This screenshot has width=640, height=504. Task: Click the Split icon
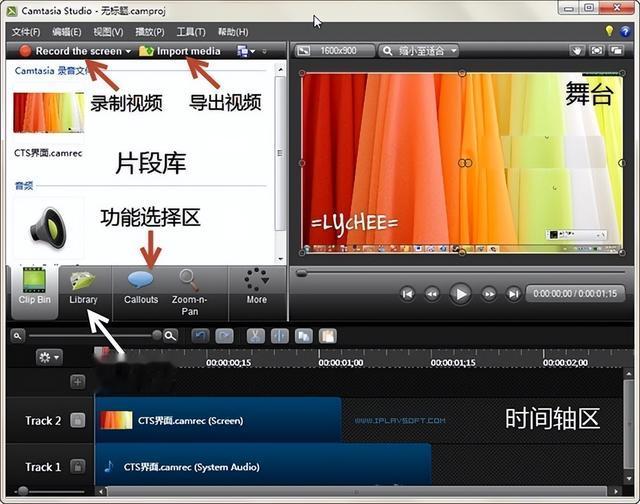point(280,336)
